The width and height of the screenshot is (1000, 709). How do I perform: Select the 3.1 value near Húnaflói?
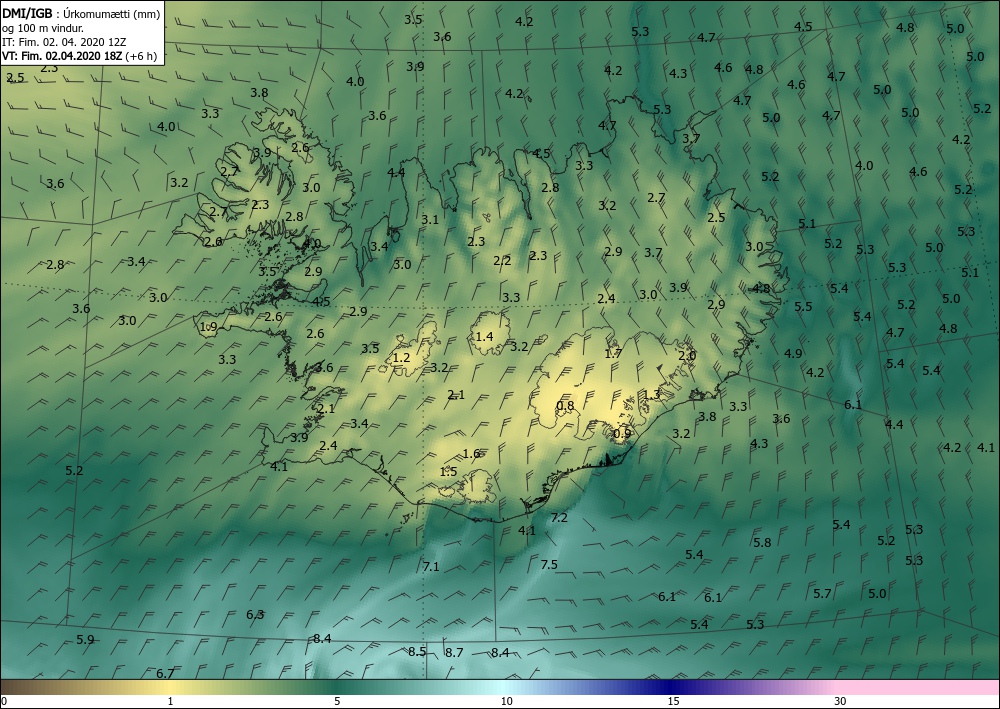tap(430, 219)
